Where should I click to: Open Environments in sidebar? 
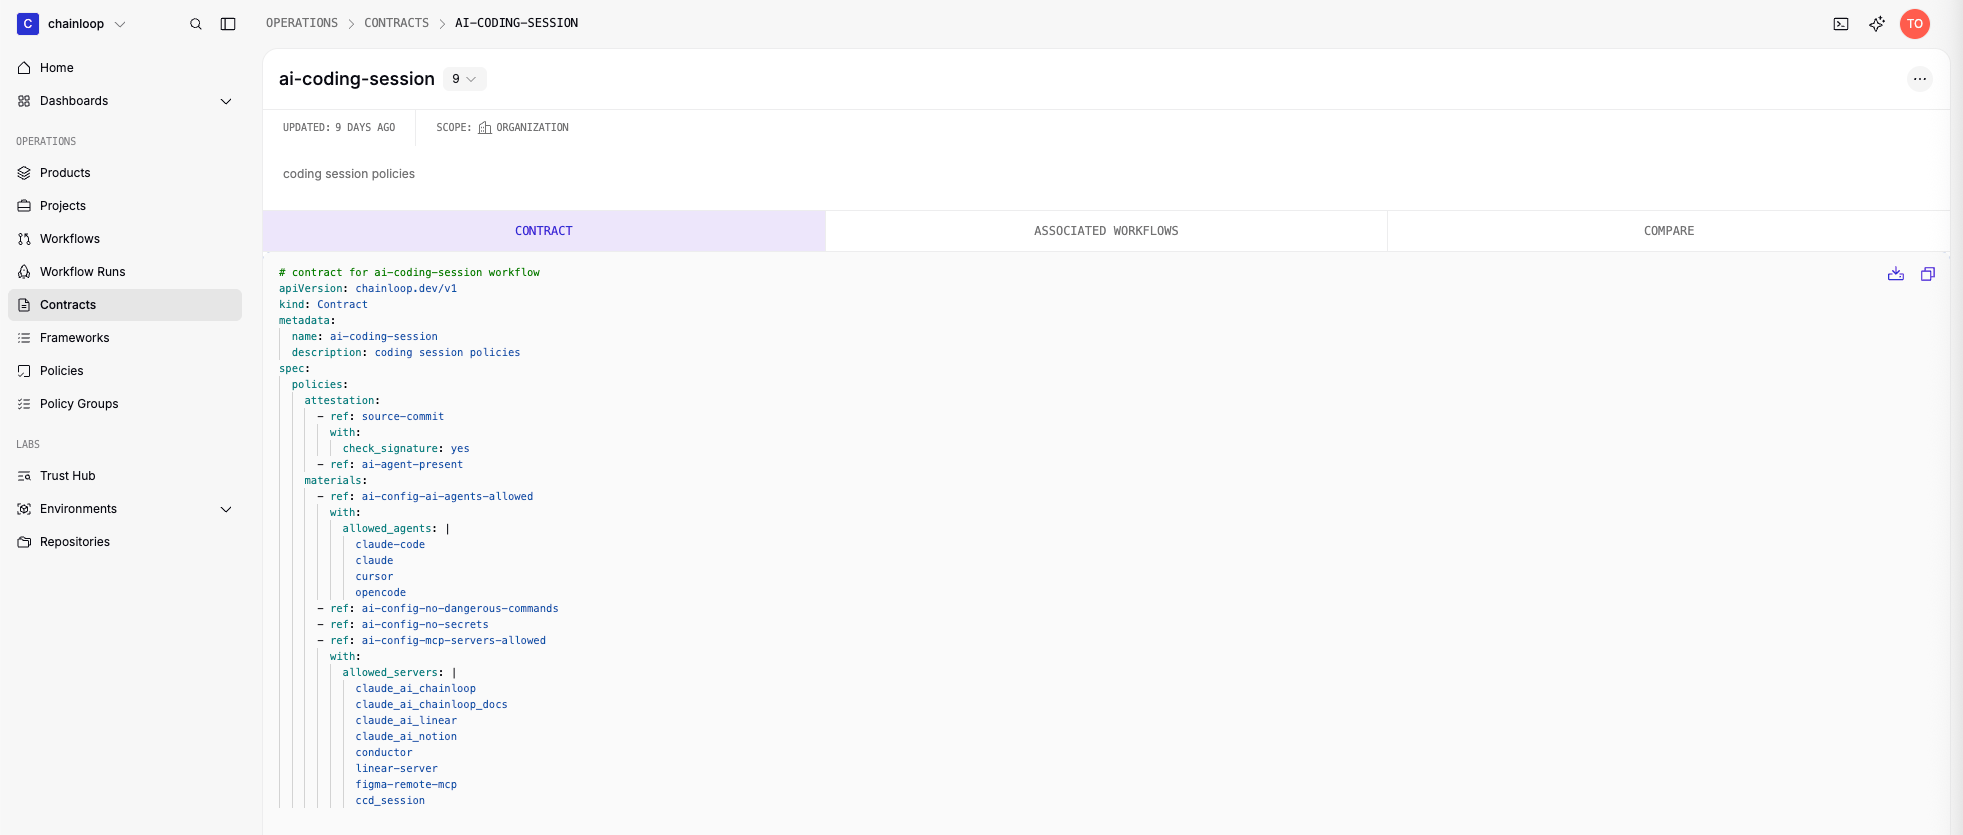pyautogui.click(x=125, y=509)
